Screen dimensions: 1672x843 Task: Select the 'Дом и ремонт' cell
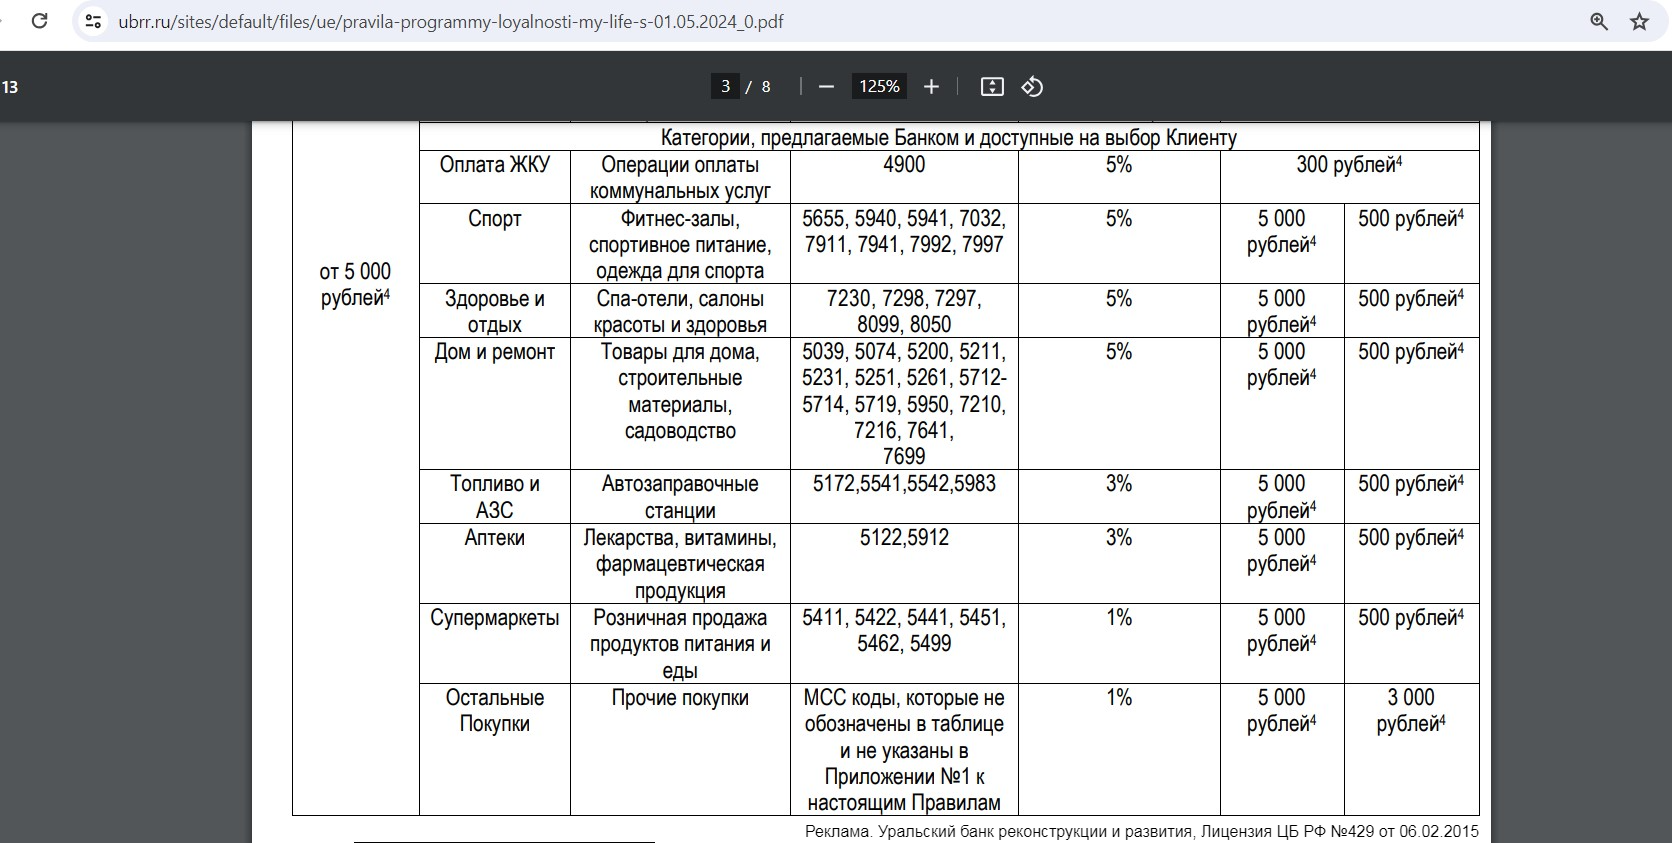[x=495, y=403]
